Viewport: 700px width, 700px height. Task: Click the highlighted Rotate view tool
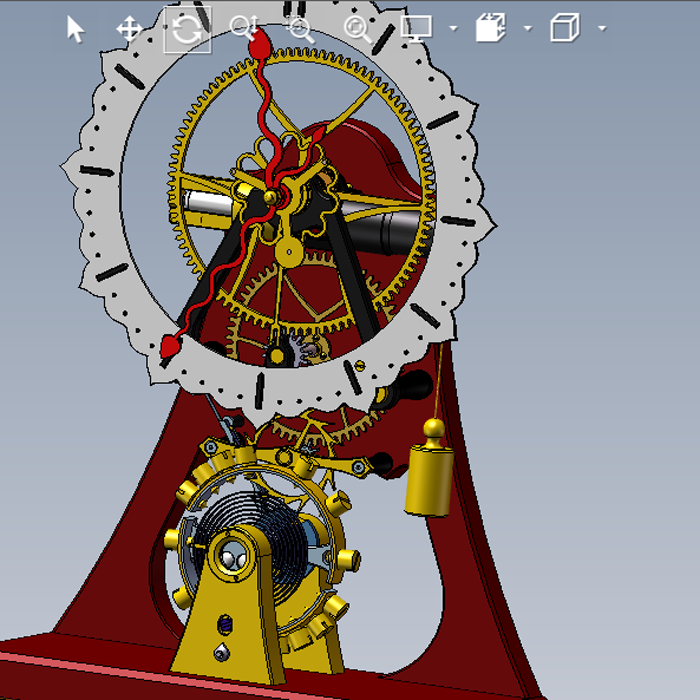(188, 30)
